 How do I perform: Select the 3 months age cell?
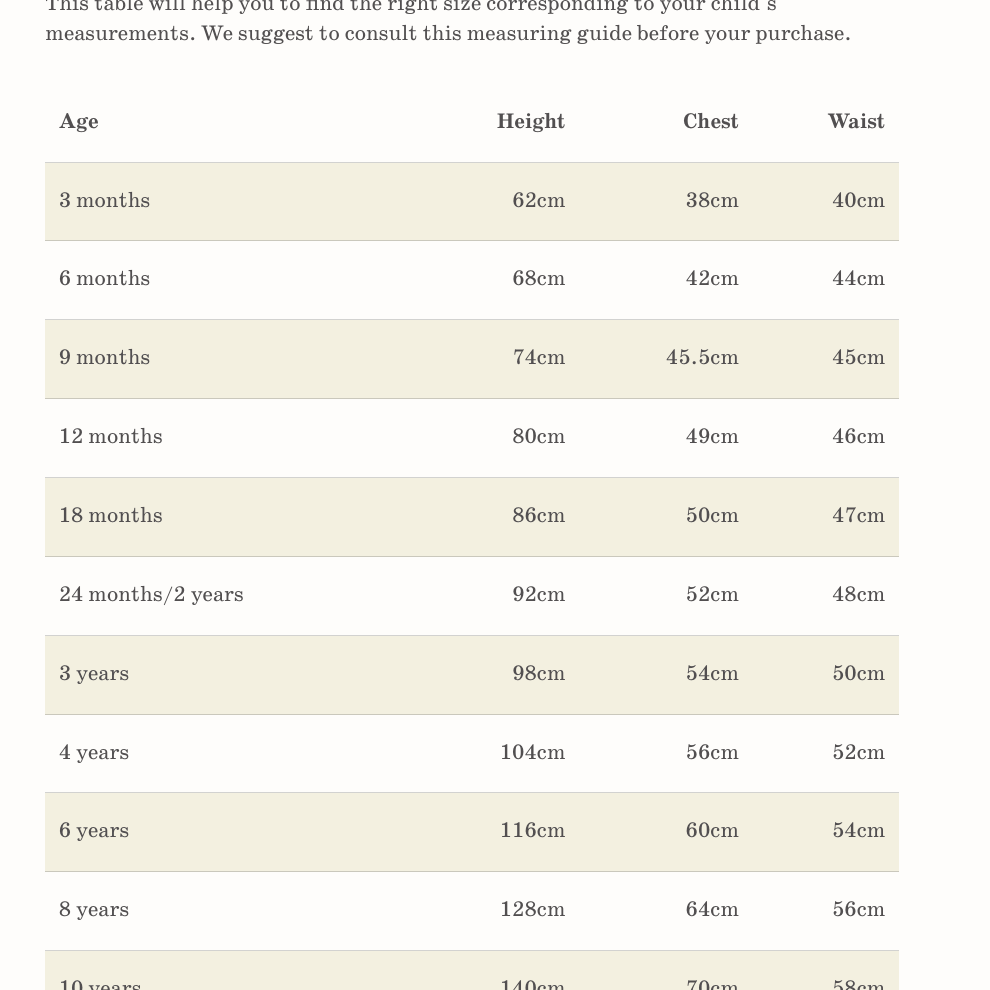[x=105, y=200]
